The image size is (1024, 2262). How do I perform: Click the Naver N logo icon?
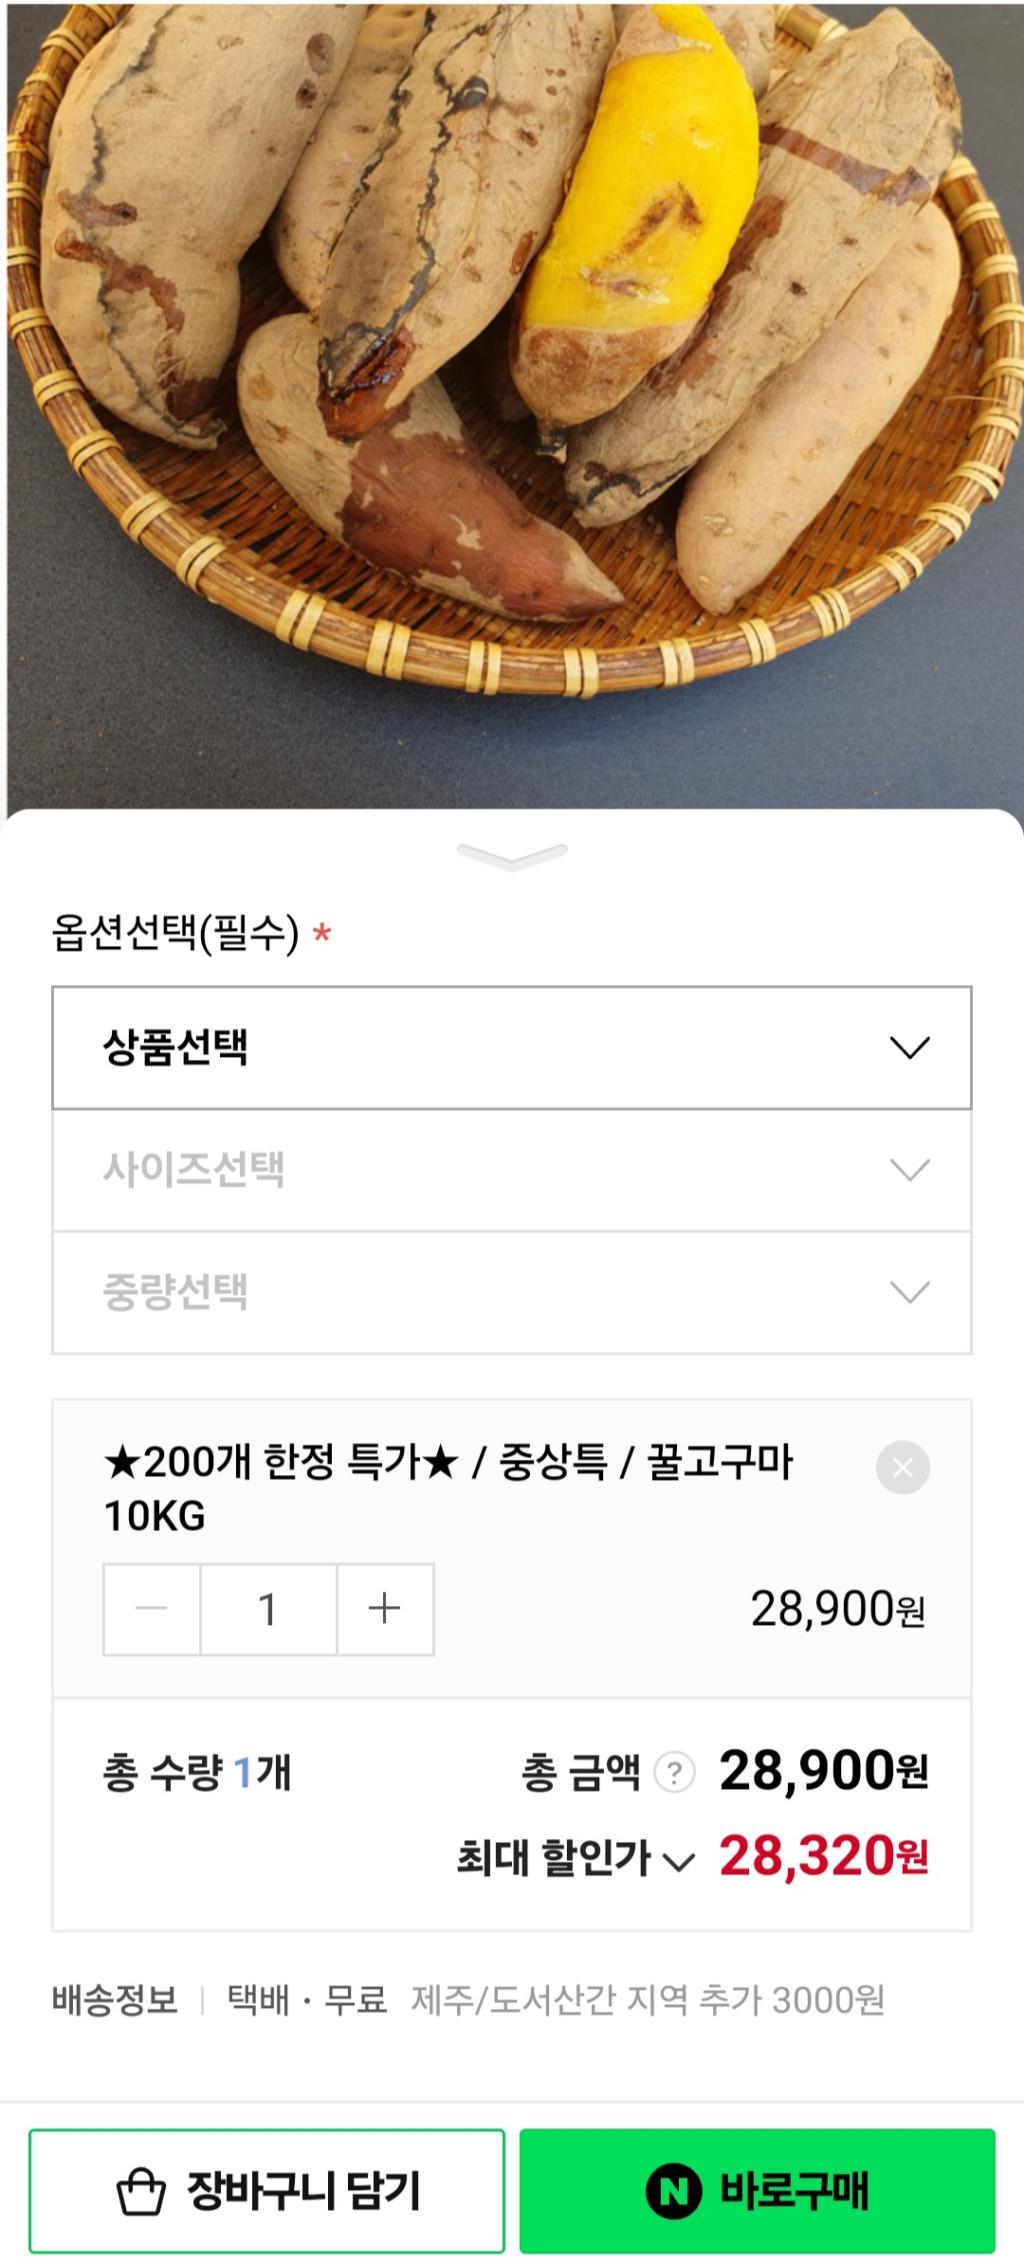tap(673, 2191)
